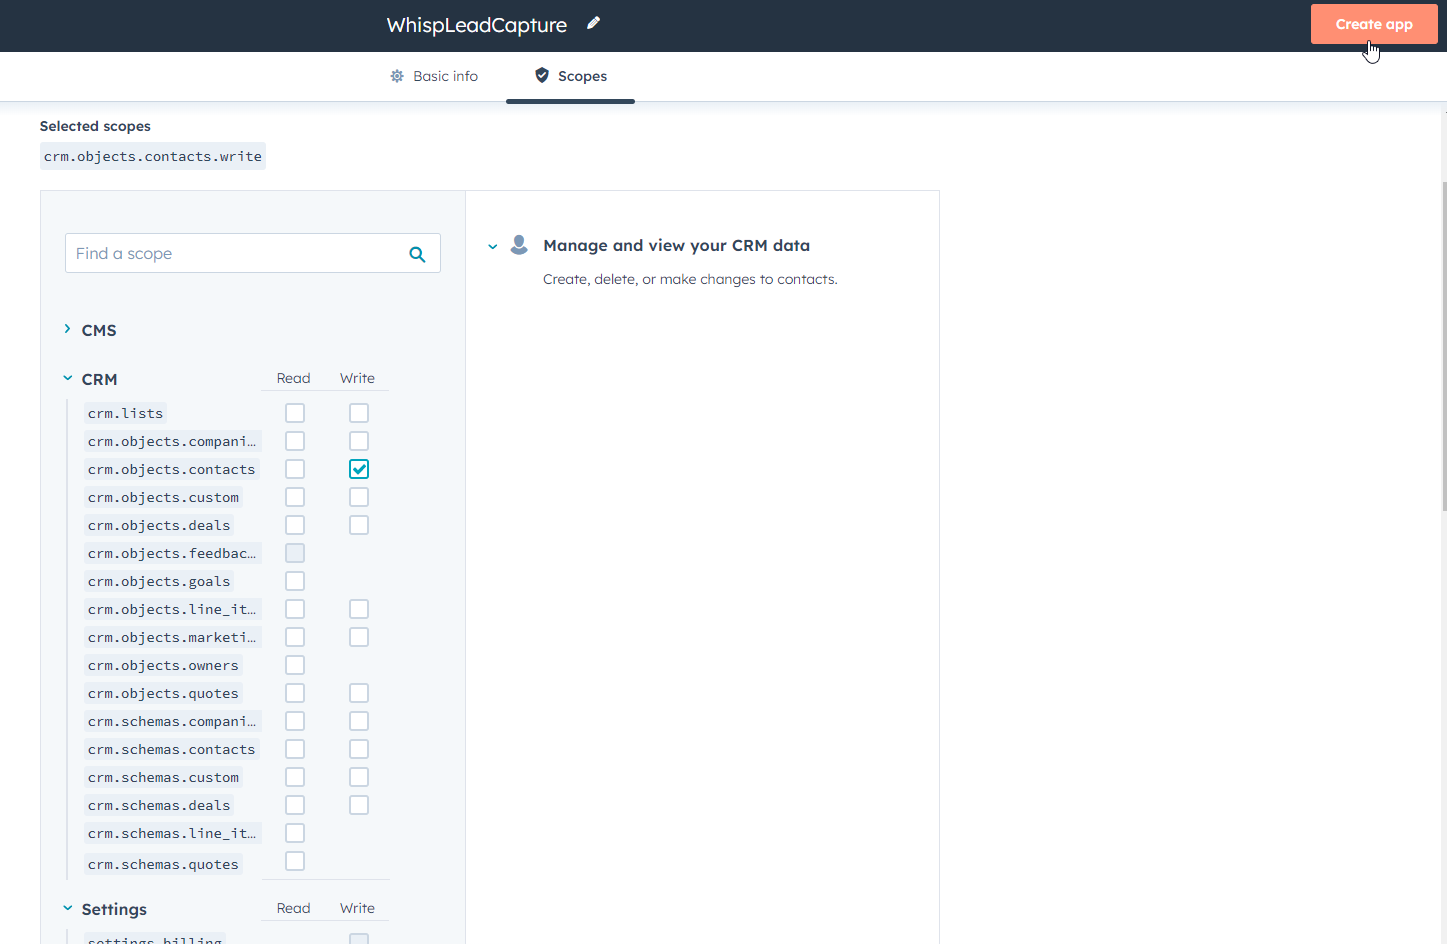Click the crm.objects.quotes scope label
The image size is (1447, 944).
point(163,693)
